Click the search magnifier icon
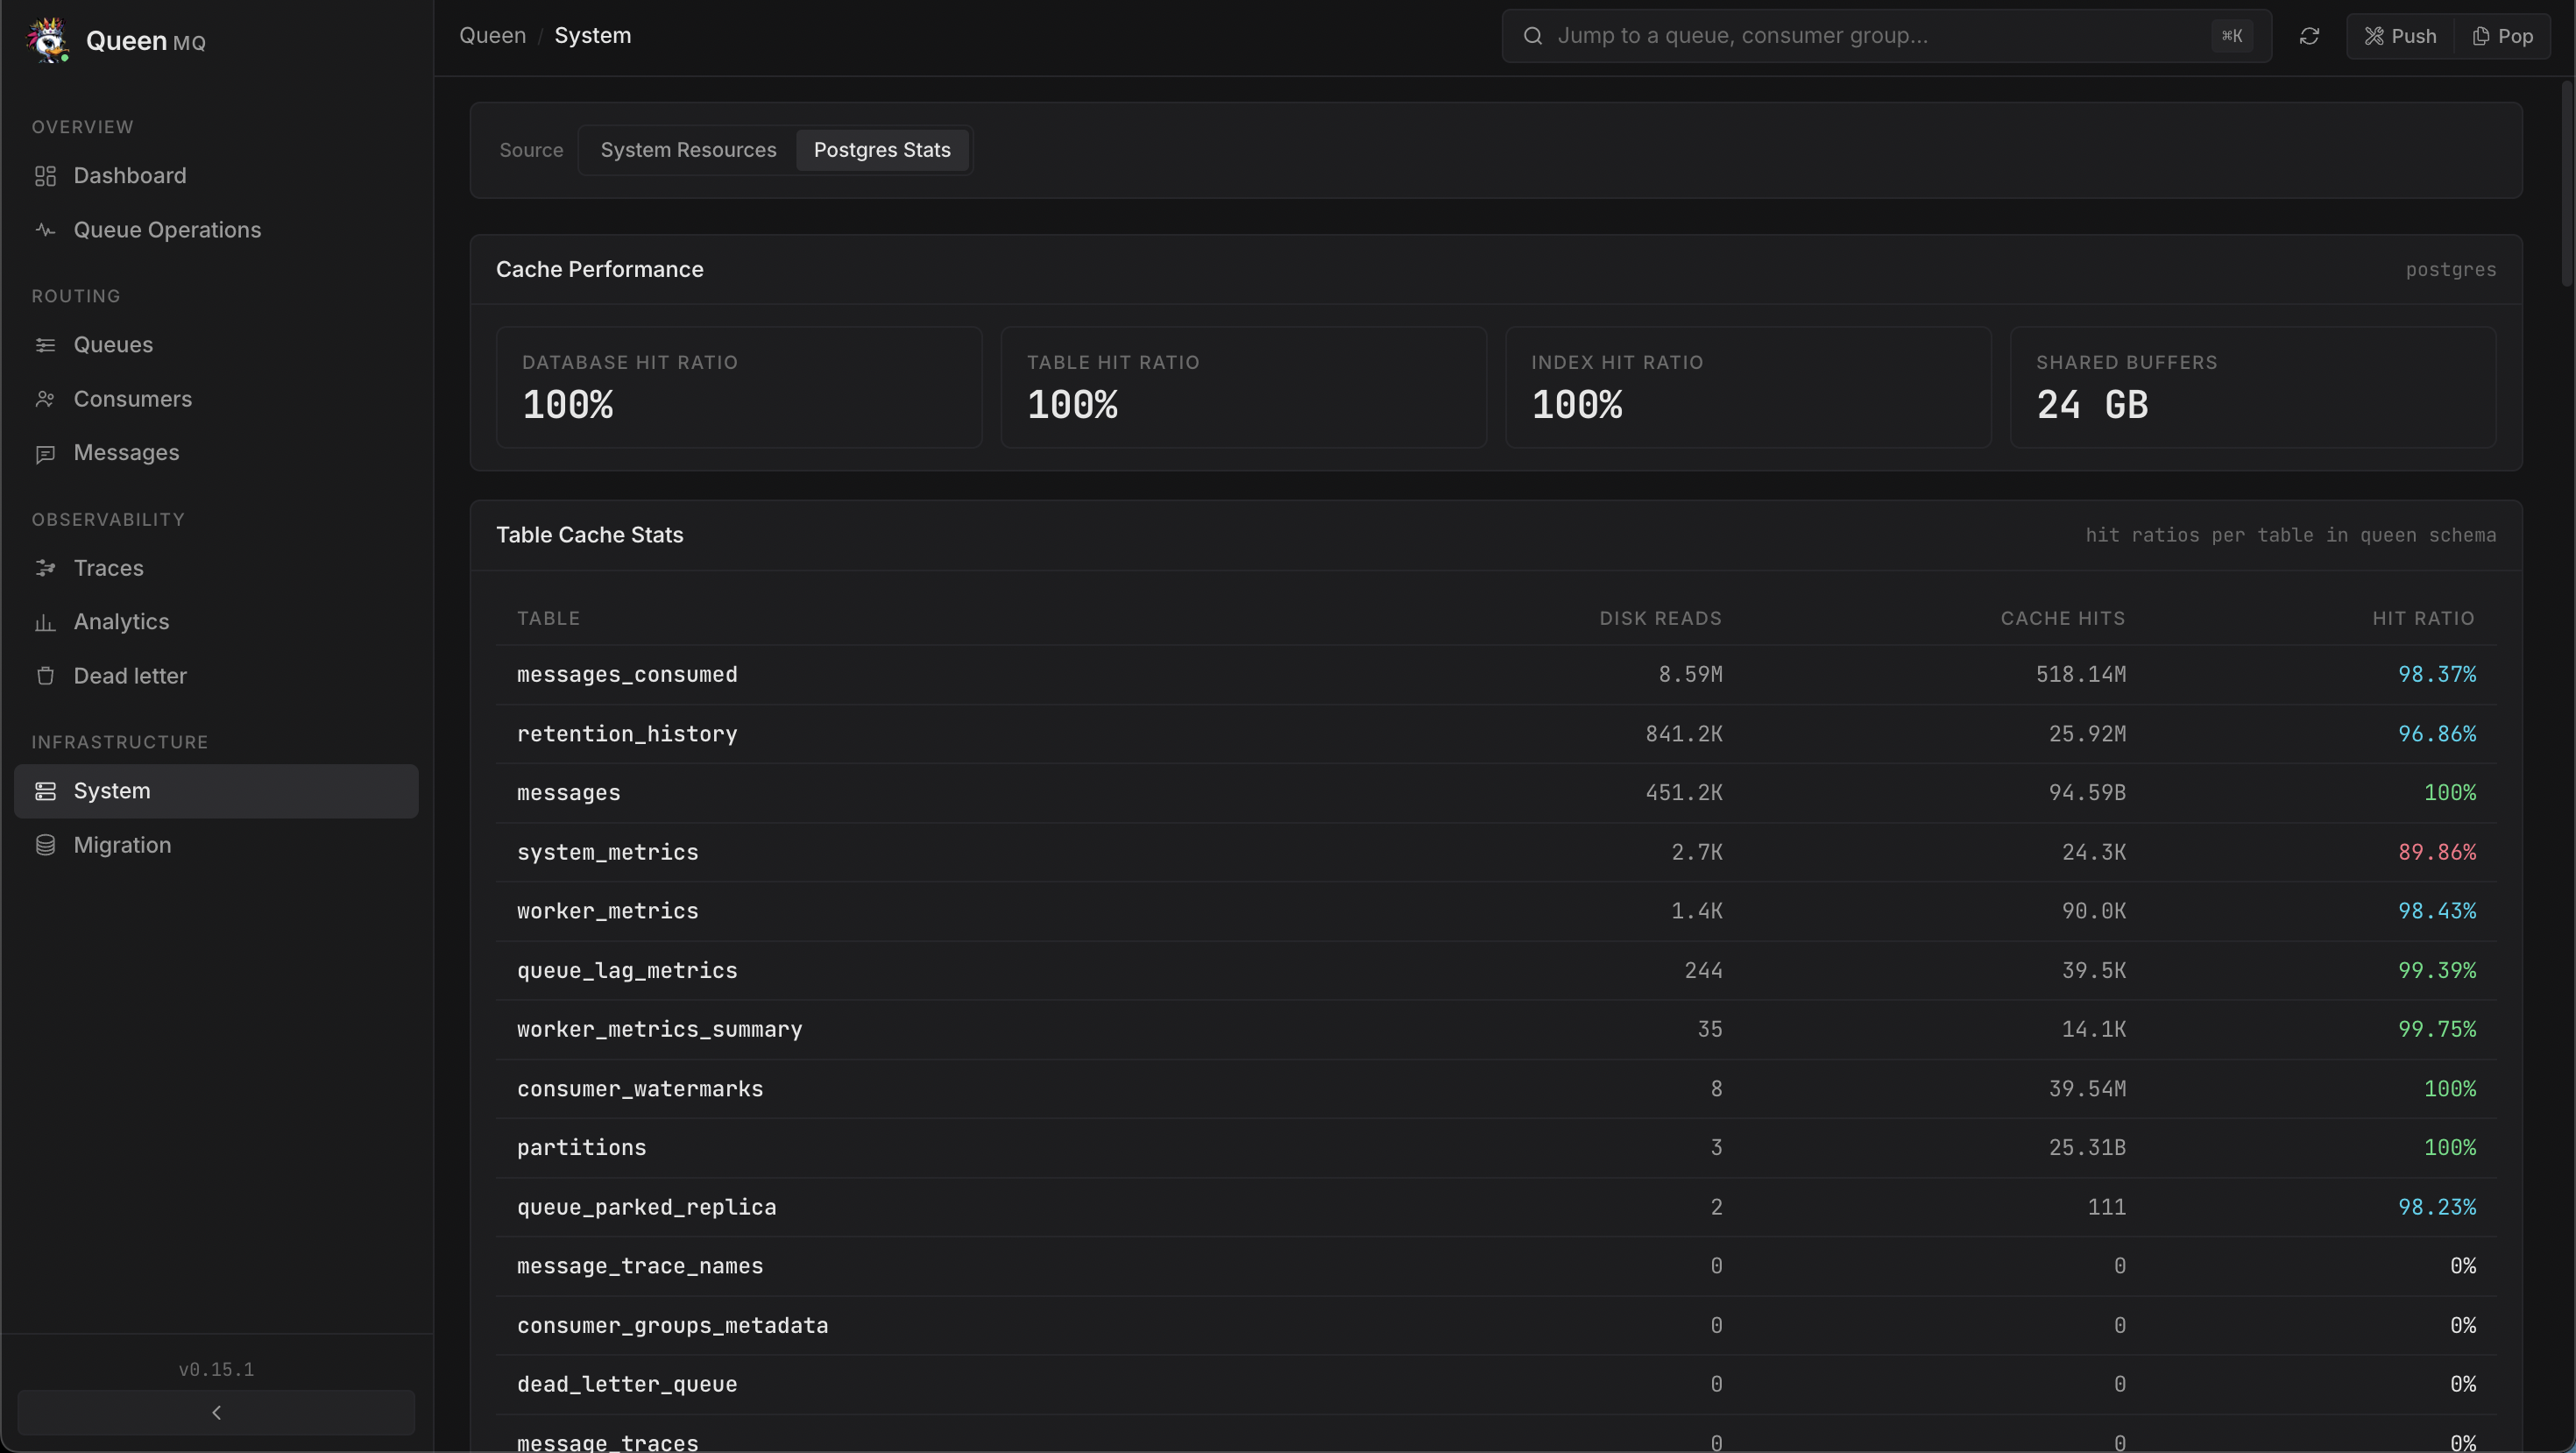This screenshot has width=2576, height=1453. [1532, 36]
